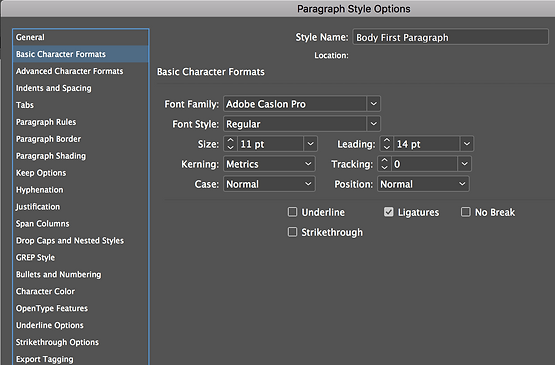Click the Tracking stepper arrows
The image size is (555, 365).
[x=384, y=164]
